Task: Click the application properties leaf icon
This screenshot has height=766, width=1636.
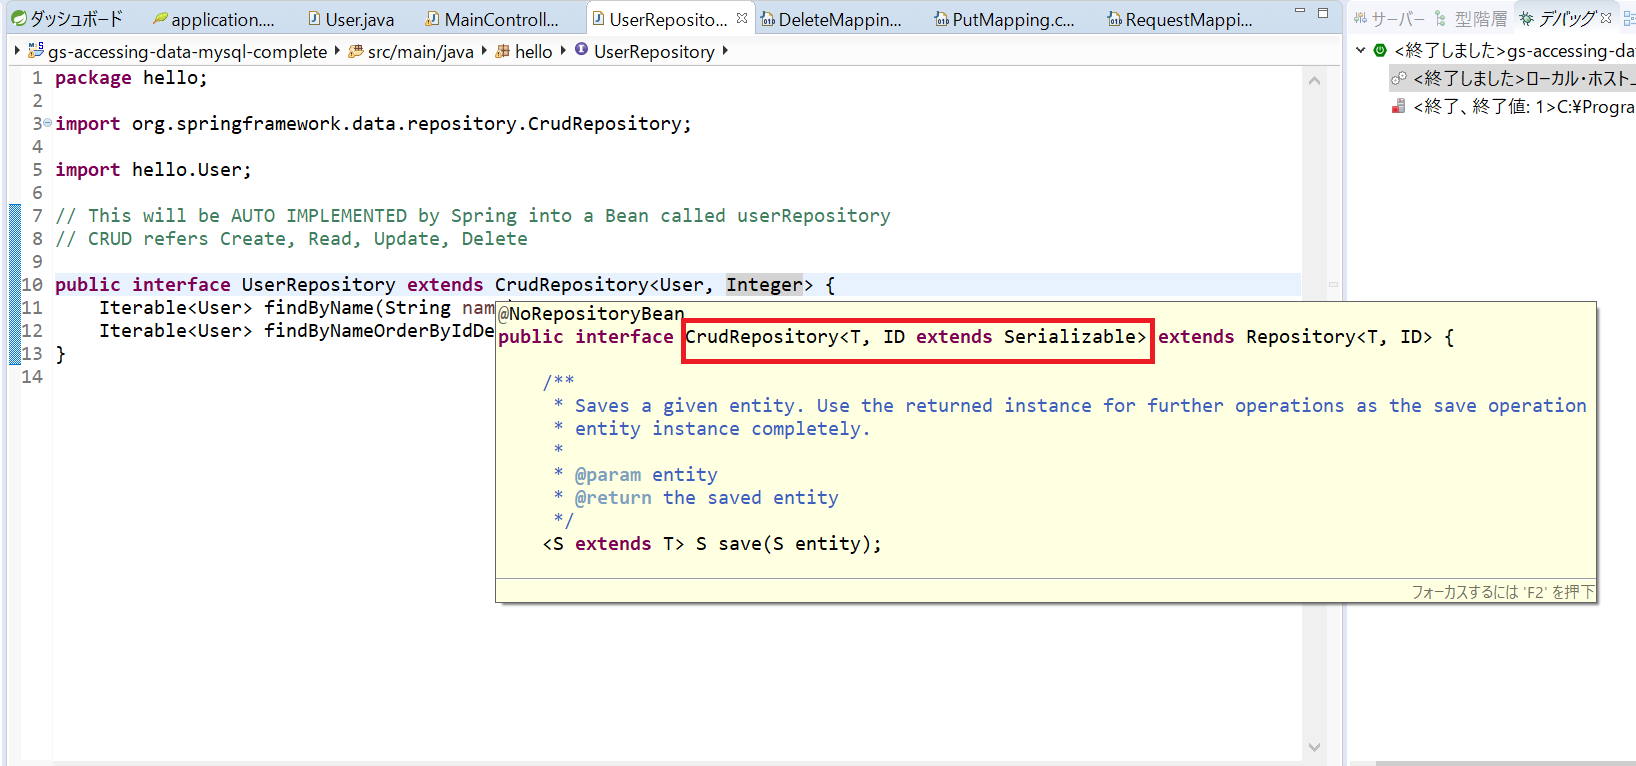Action: 160,19
